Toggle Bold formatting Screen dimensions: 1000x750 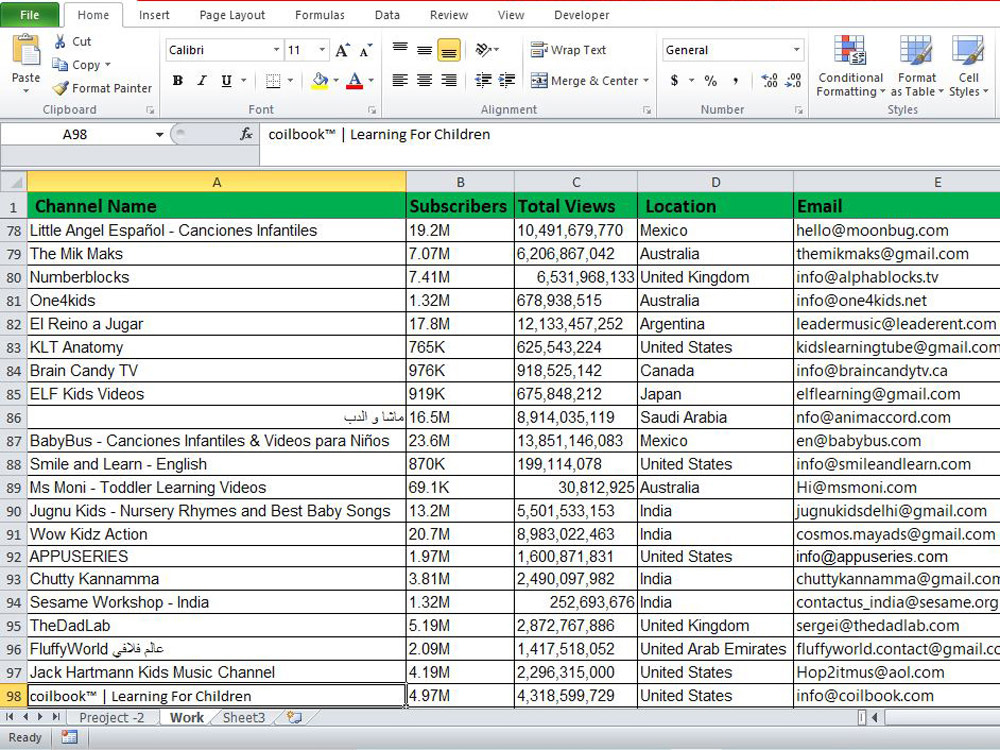tap(178, 81)
